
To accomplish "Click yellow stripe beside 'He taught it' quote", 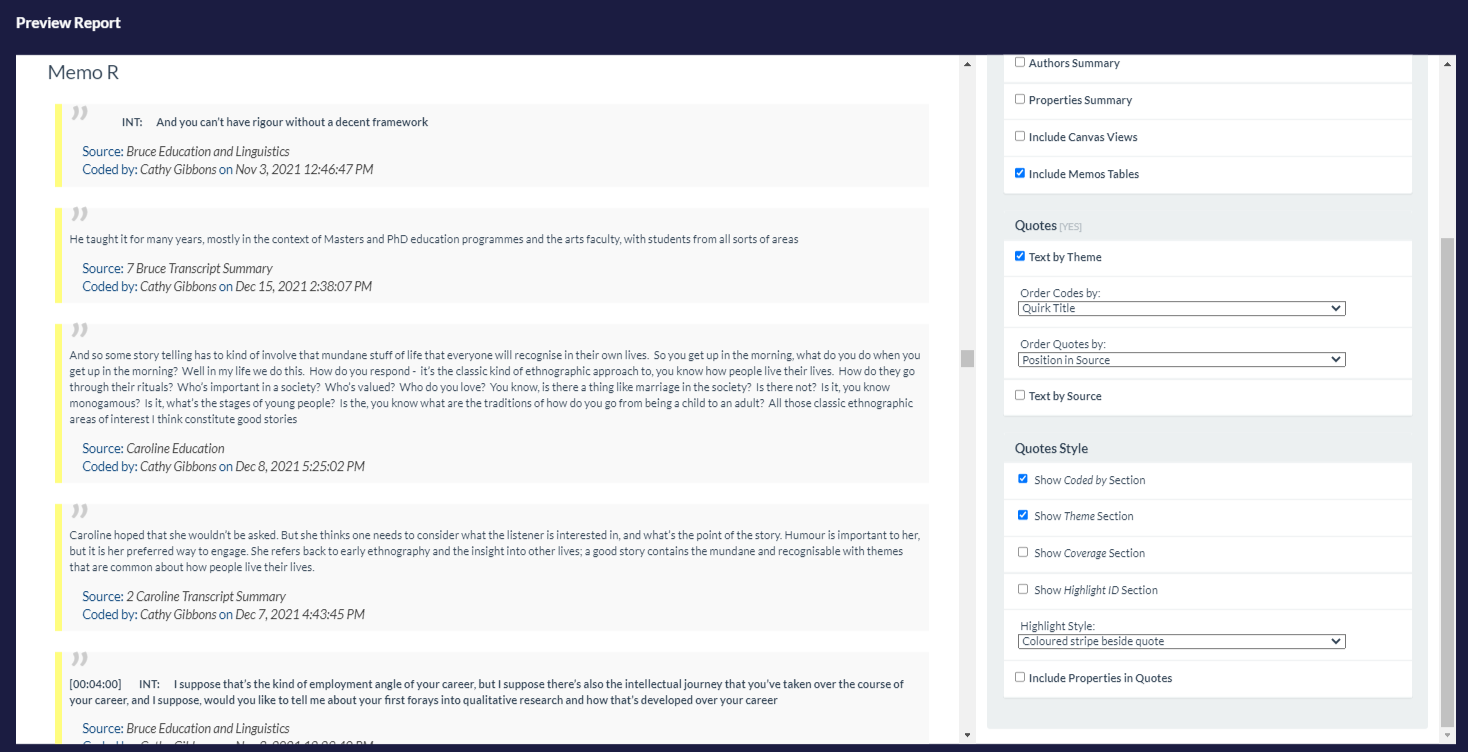I will [58, 255].
